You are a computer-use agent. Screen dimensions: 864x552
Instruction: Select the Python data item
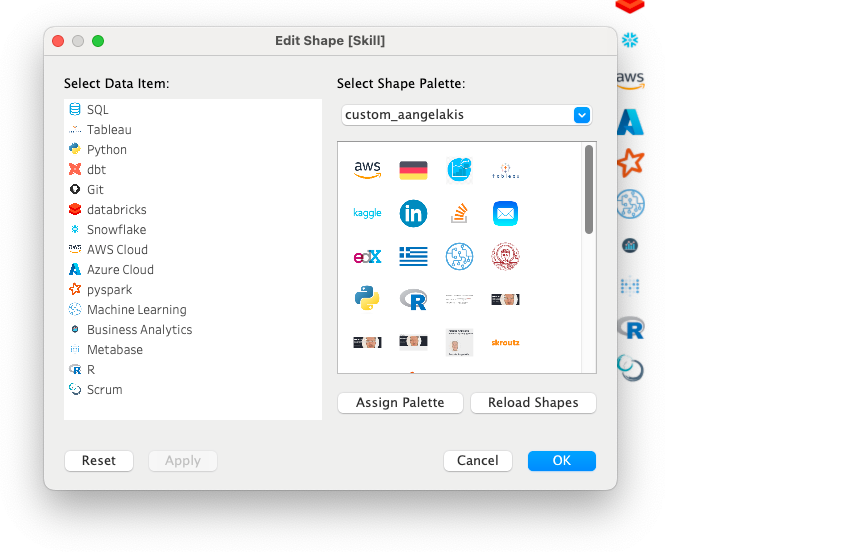coord(193,150)
